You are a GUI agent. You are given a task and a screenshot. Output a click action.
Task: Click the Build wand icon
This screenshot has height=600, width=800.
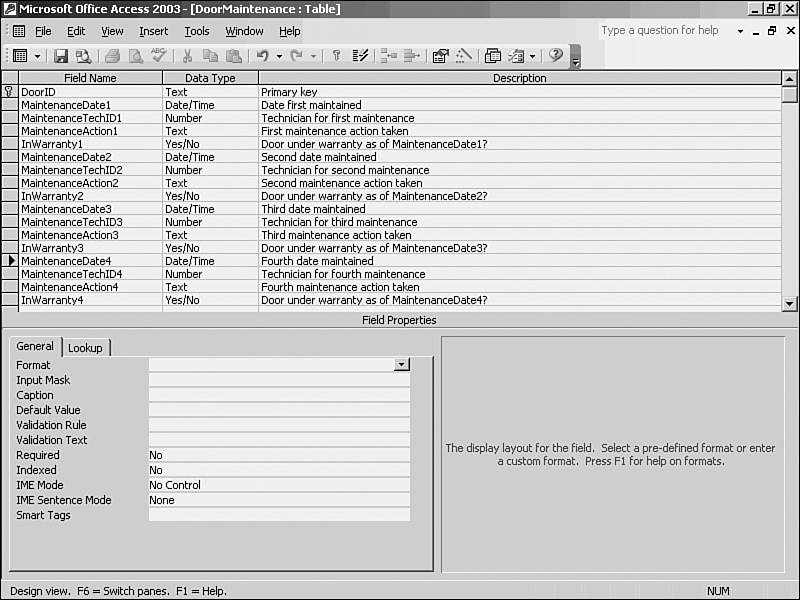(x=464, y=56)
